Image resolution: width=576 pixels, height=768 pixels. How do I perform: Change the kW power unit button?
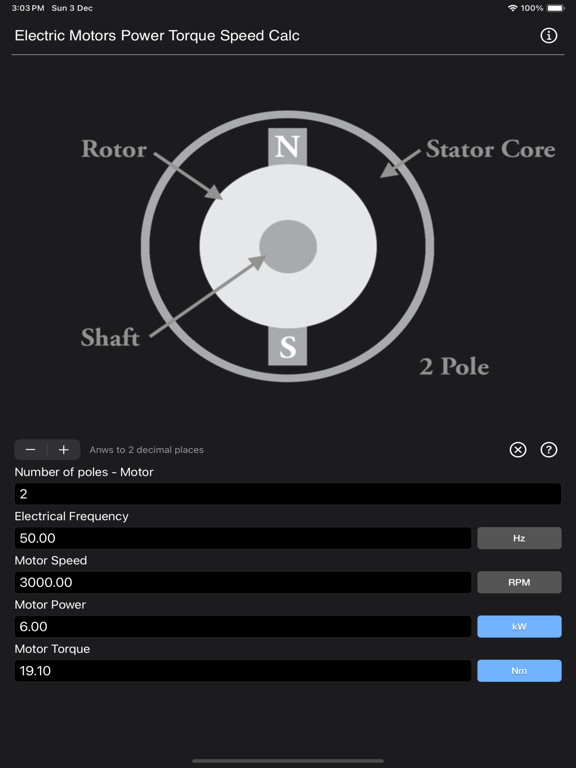519,626
